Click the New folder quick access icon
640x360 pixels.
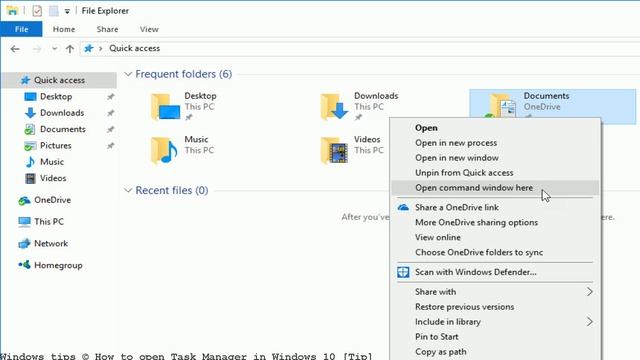coord(53,11)
